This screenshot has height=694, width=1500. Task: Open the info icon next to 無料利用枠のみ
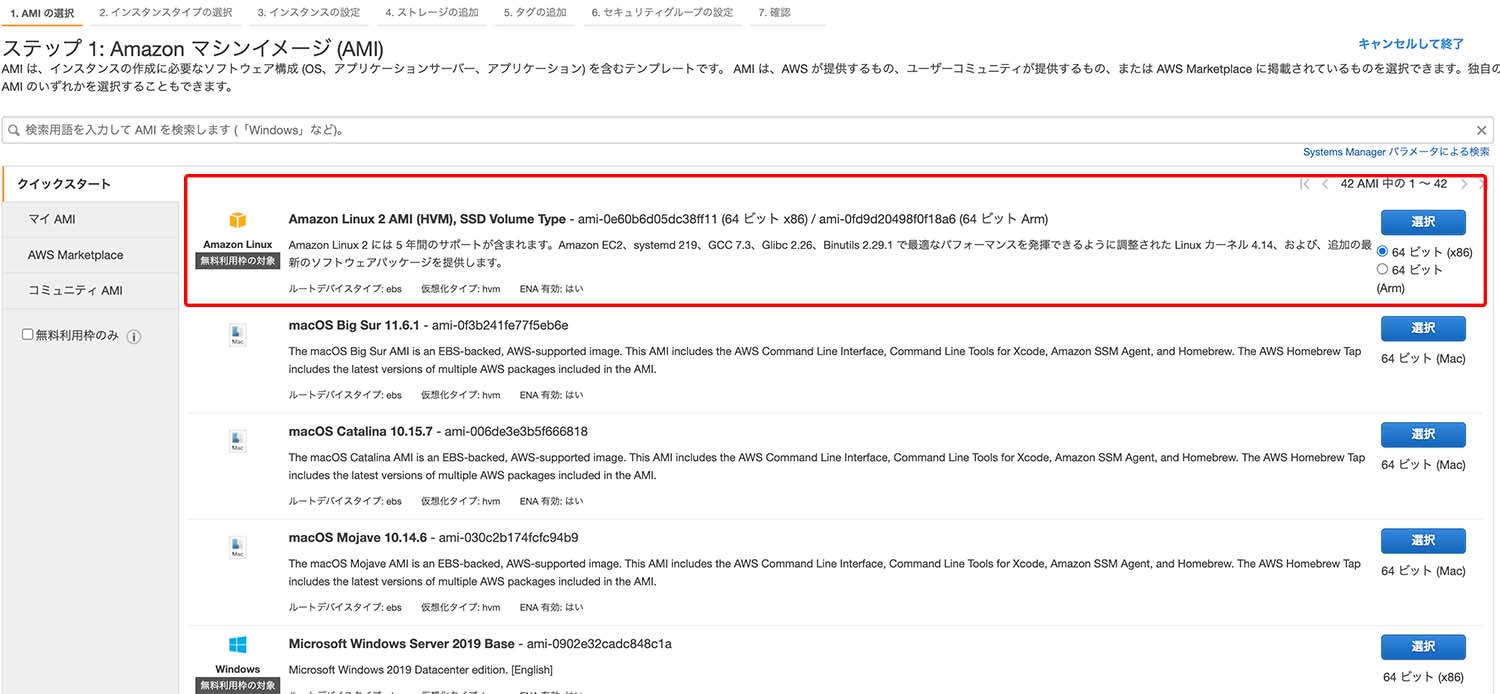(x=134, y=336)
